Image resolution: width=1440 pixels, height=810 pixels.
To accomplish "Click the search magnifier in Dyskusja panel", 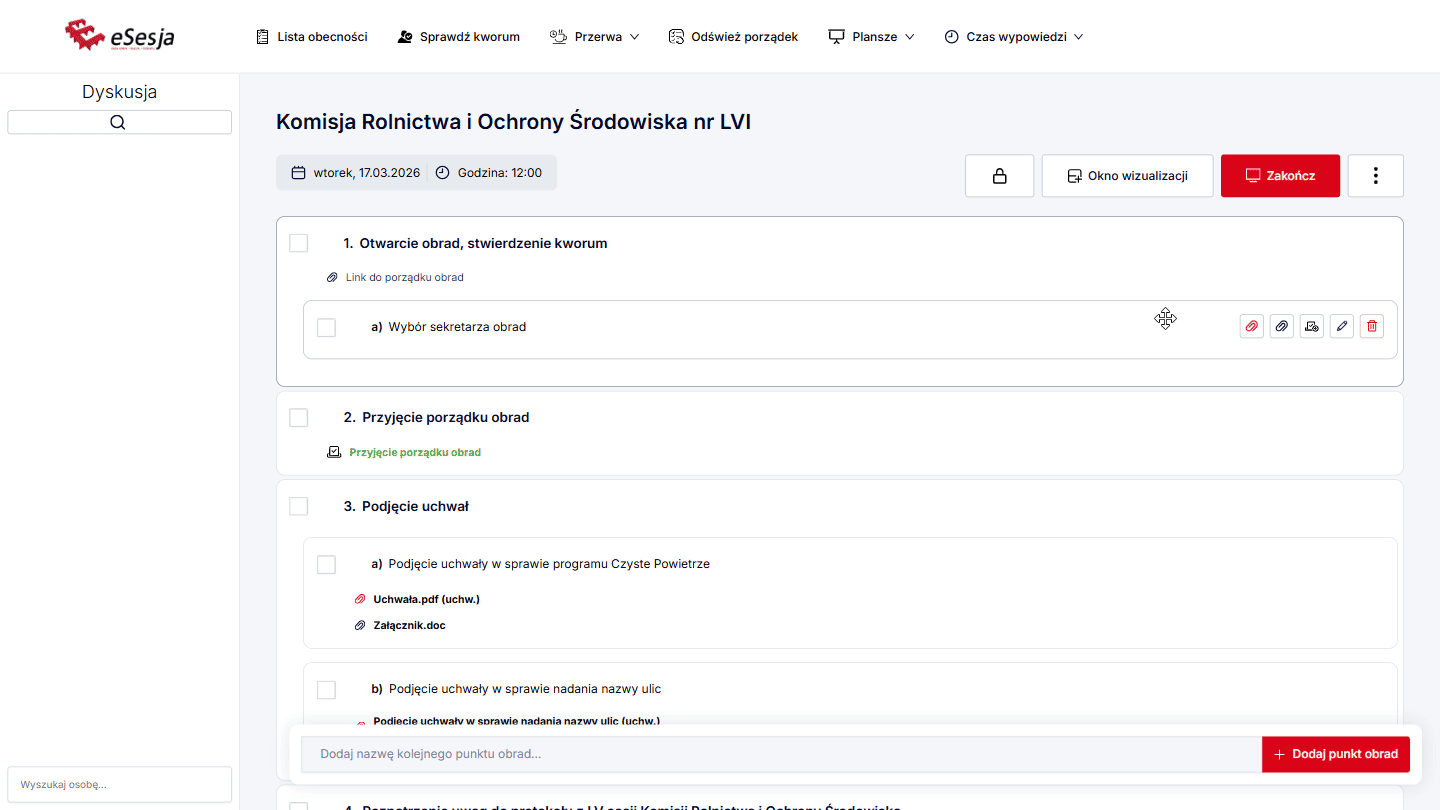I will (119, 122).
